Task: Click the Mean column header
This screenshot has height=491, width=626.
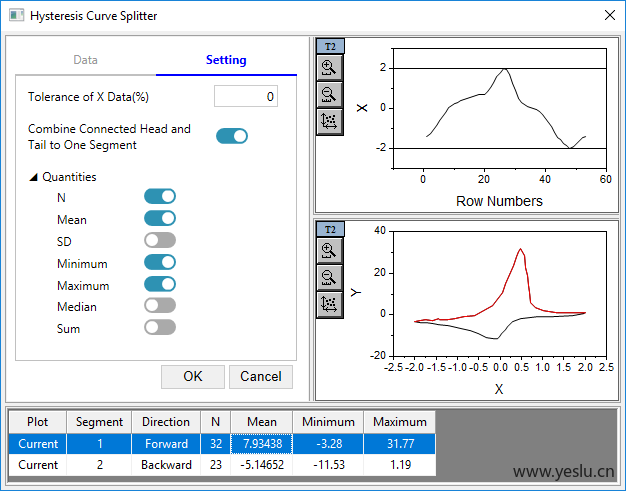Action: coord(261,422)
